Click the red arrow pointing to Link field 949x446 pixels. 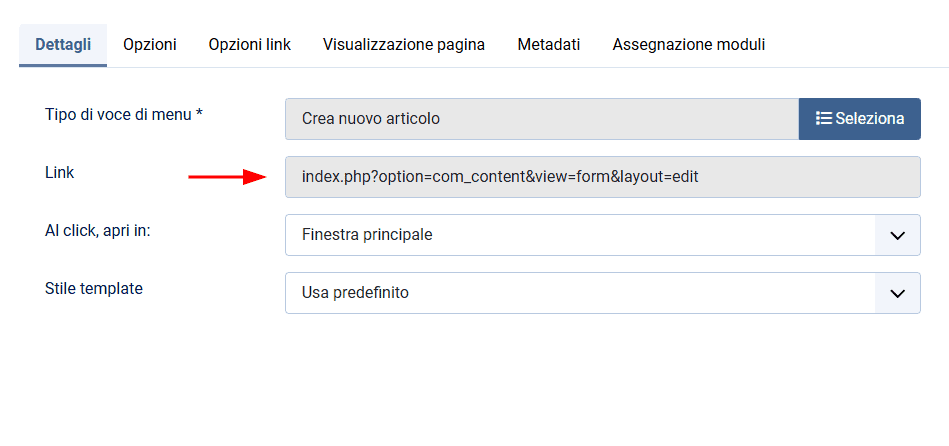pyautogui.click(x=226, y=177)
